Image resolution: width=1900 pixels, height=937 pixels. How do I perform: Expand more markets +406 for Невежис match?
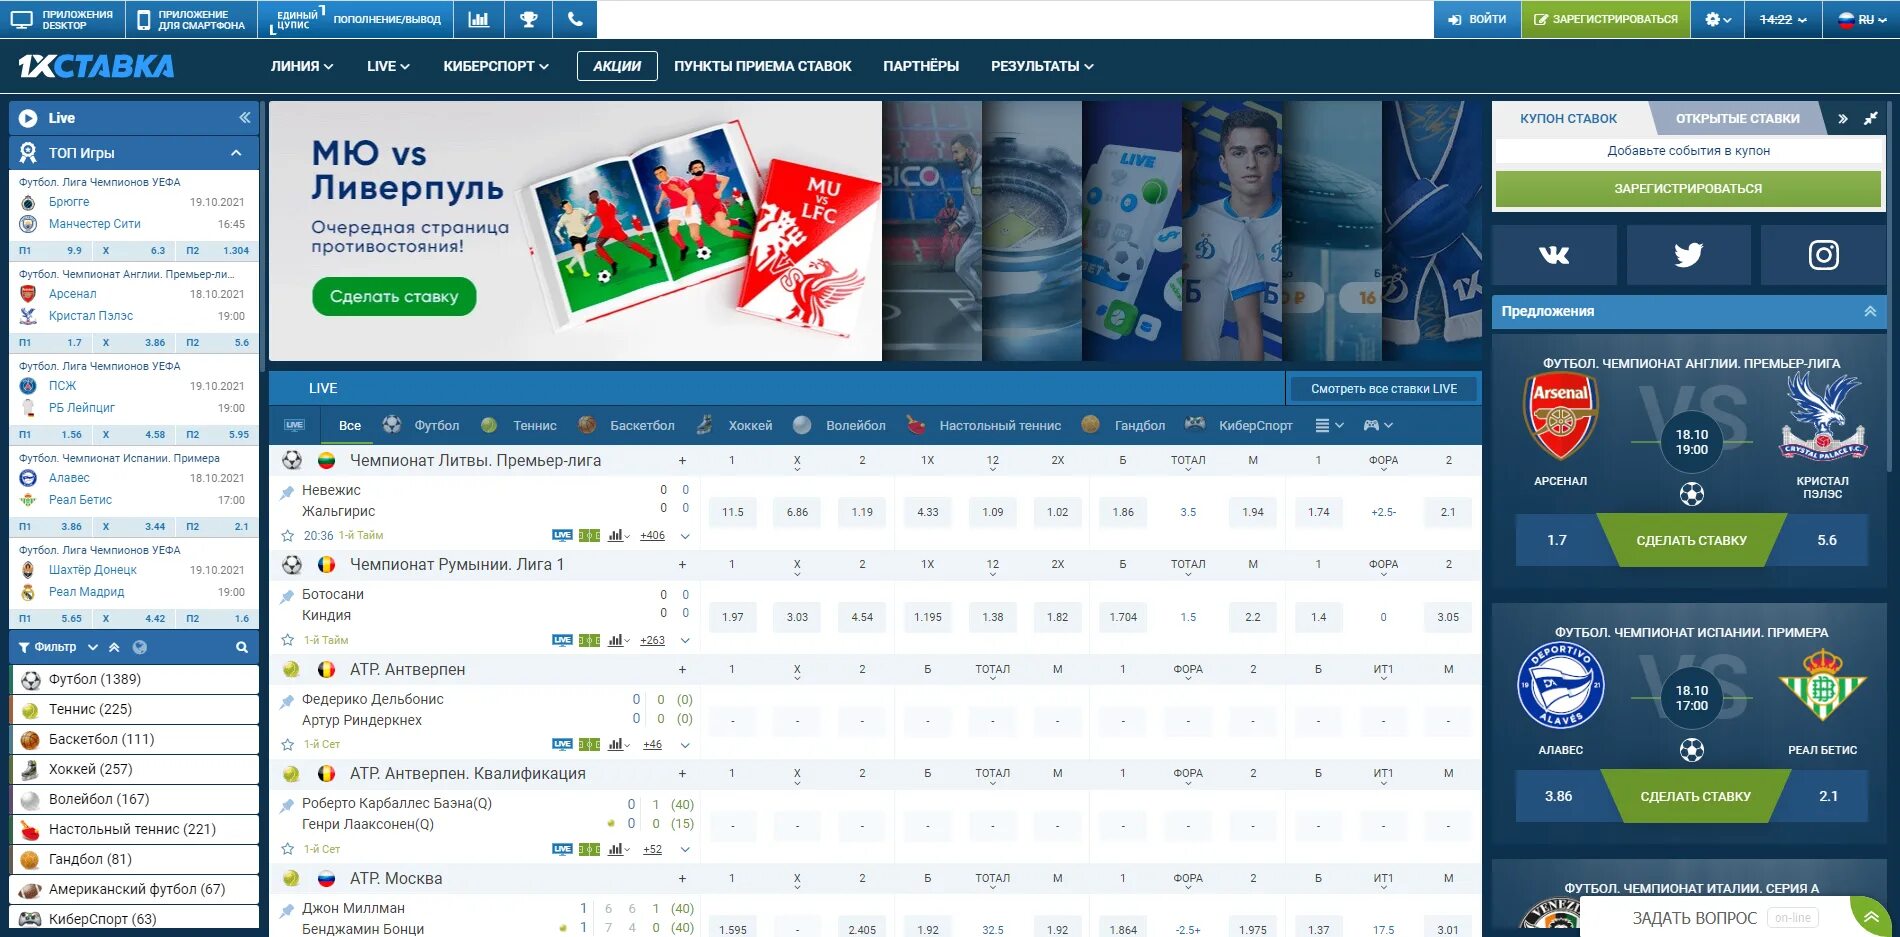click(x=652, y=536)
